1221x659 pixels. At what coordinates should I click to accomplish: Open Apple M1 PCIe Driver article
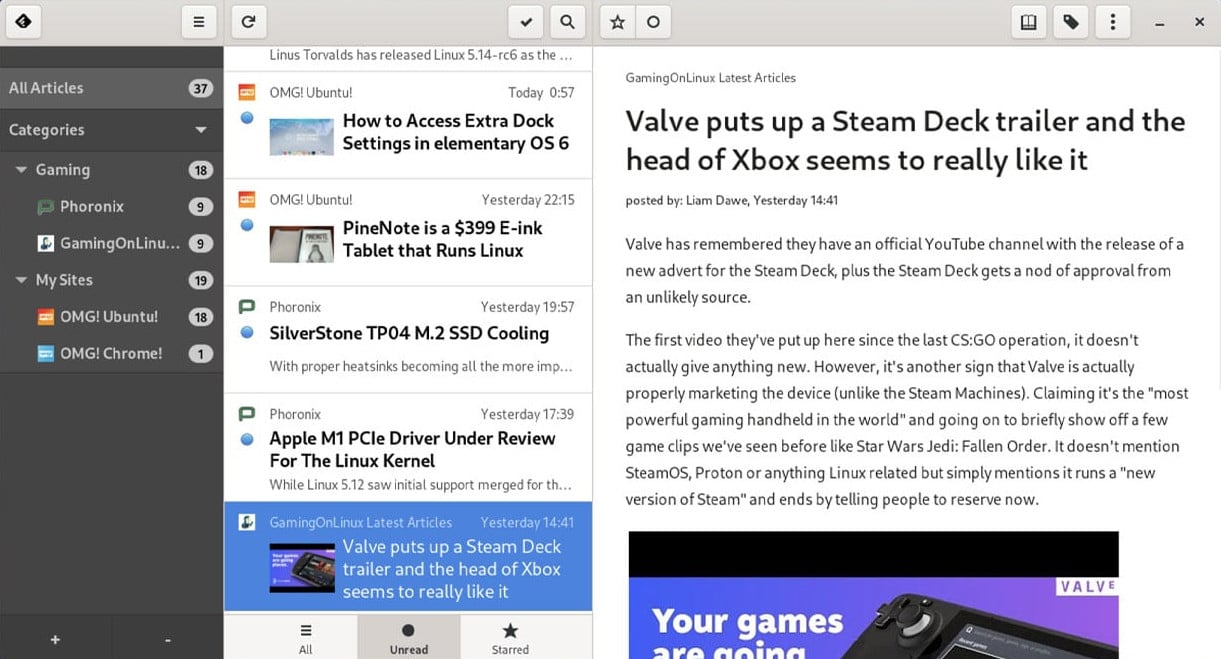point(408,447)
